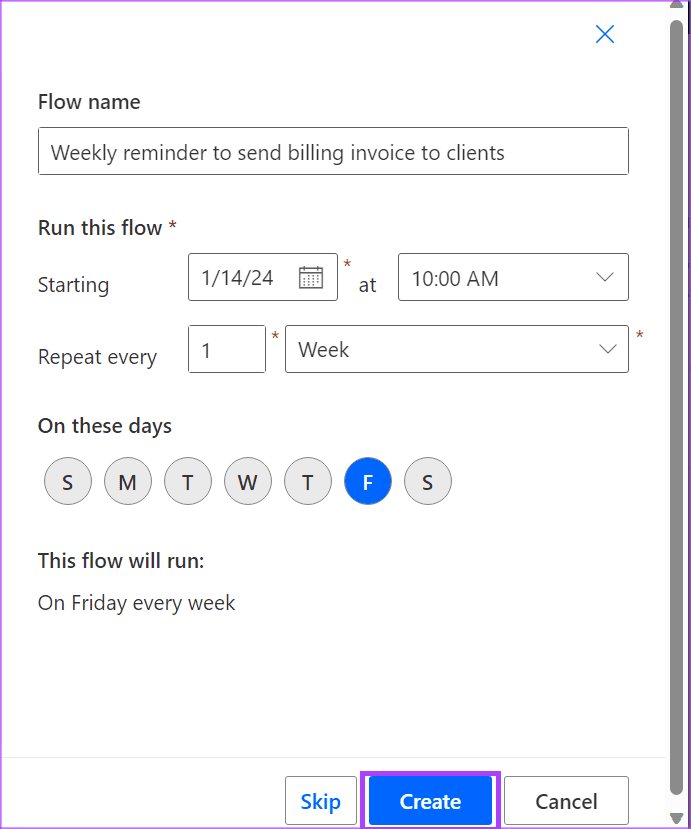Open the calendar date picker icon
The image size is (691, 829).
[x=311, y=278]
